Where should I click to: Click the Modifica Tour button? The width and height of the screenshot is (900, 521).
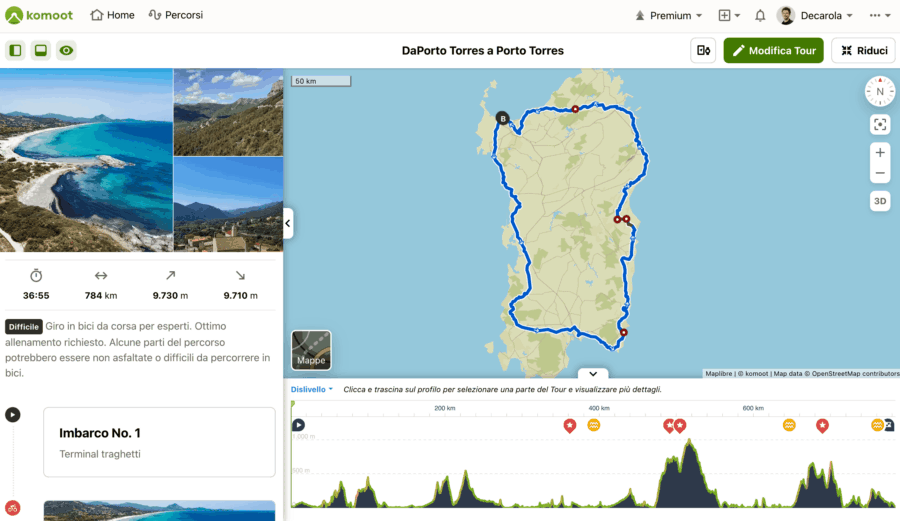[773, 50]
